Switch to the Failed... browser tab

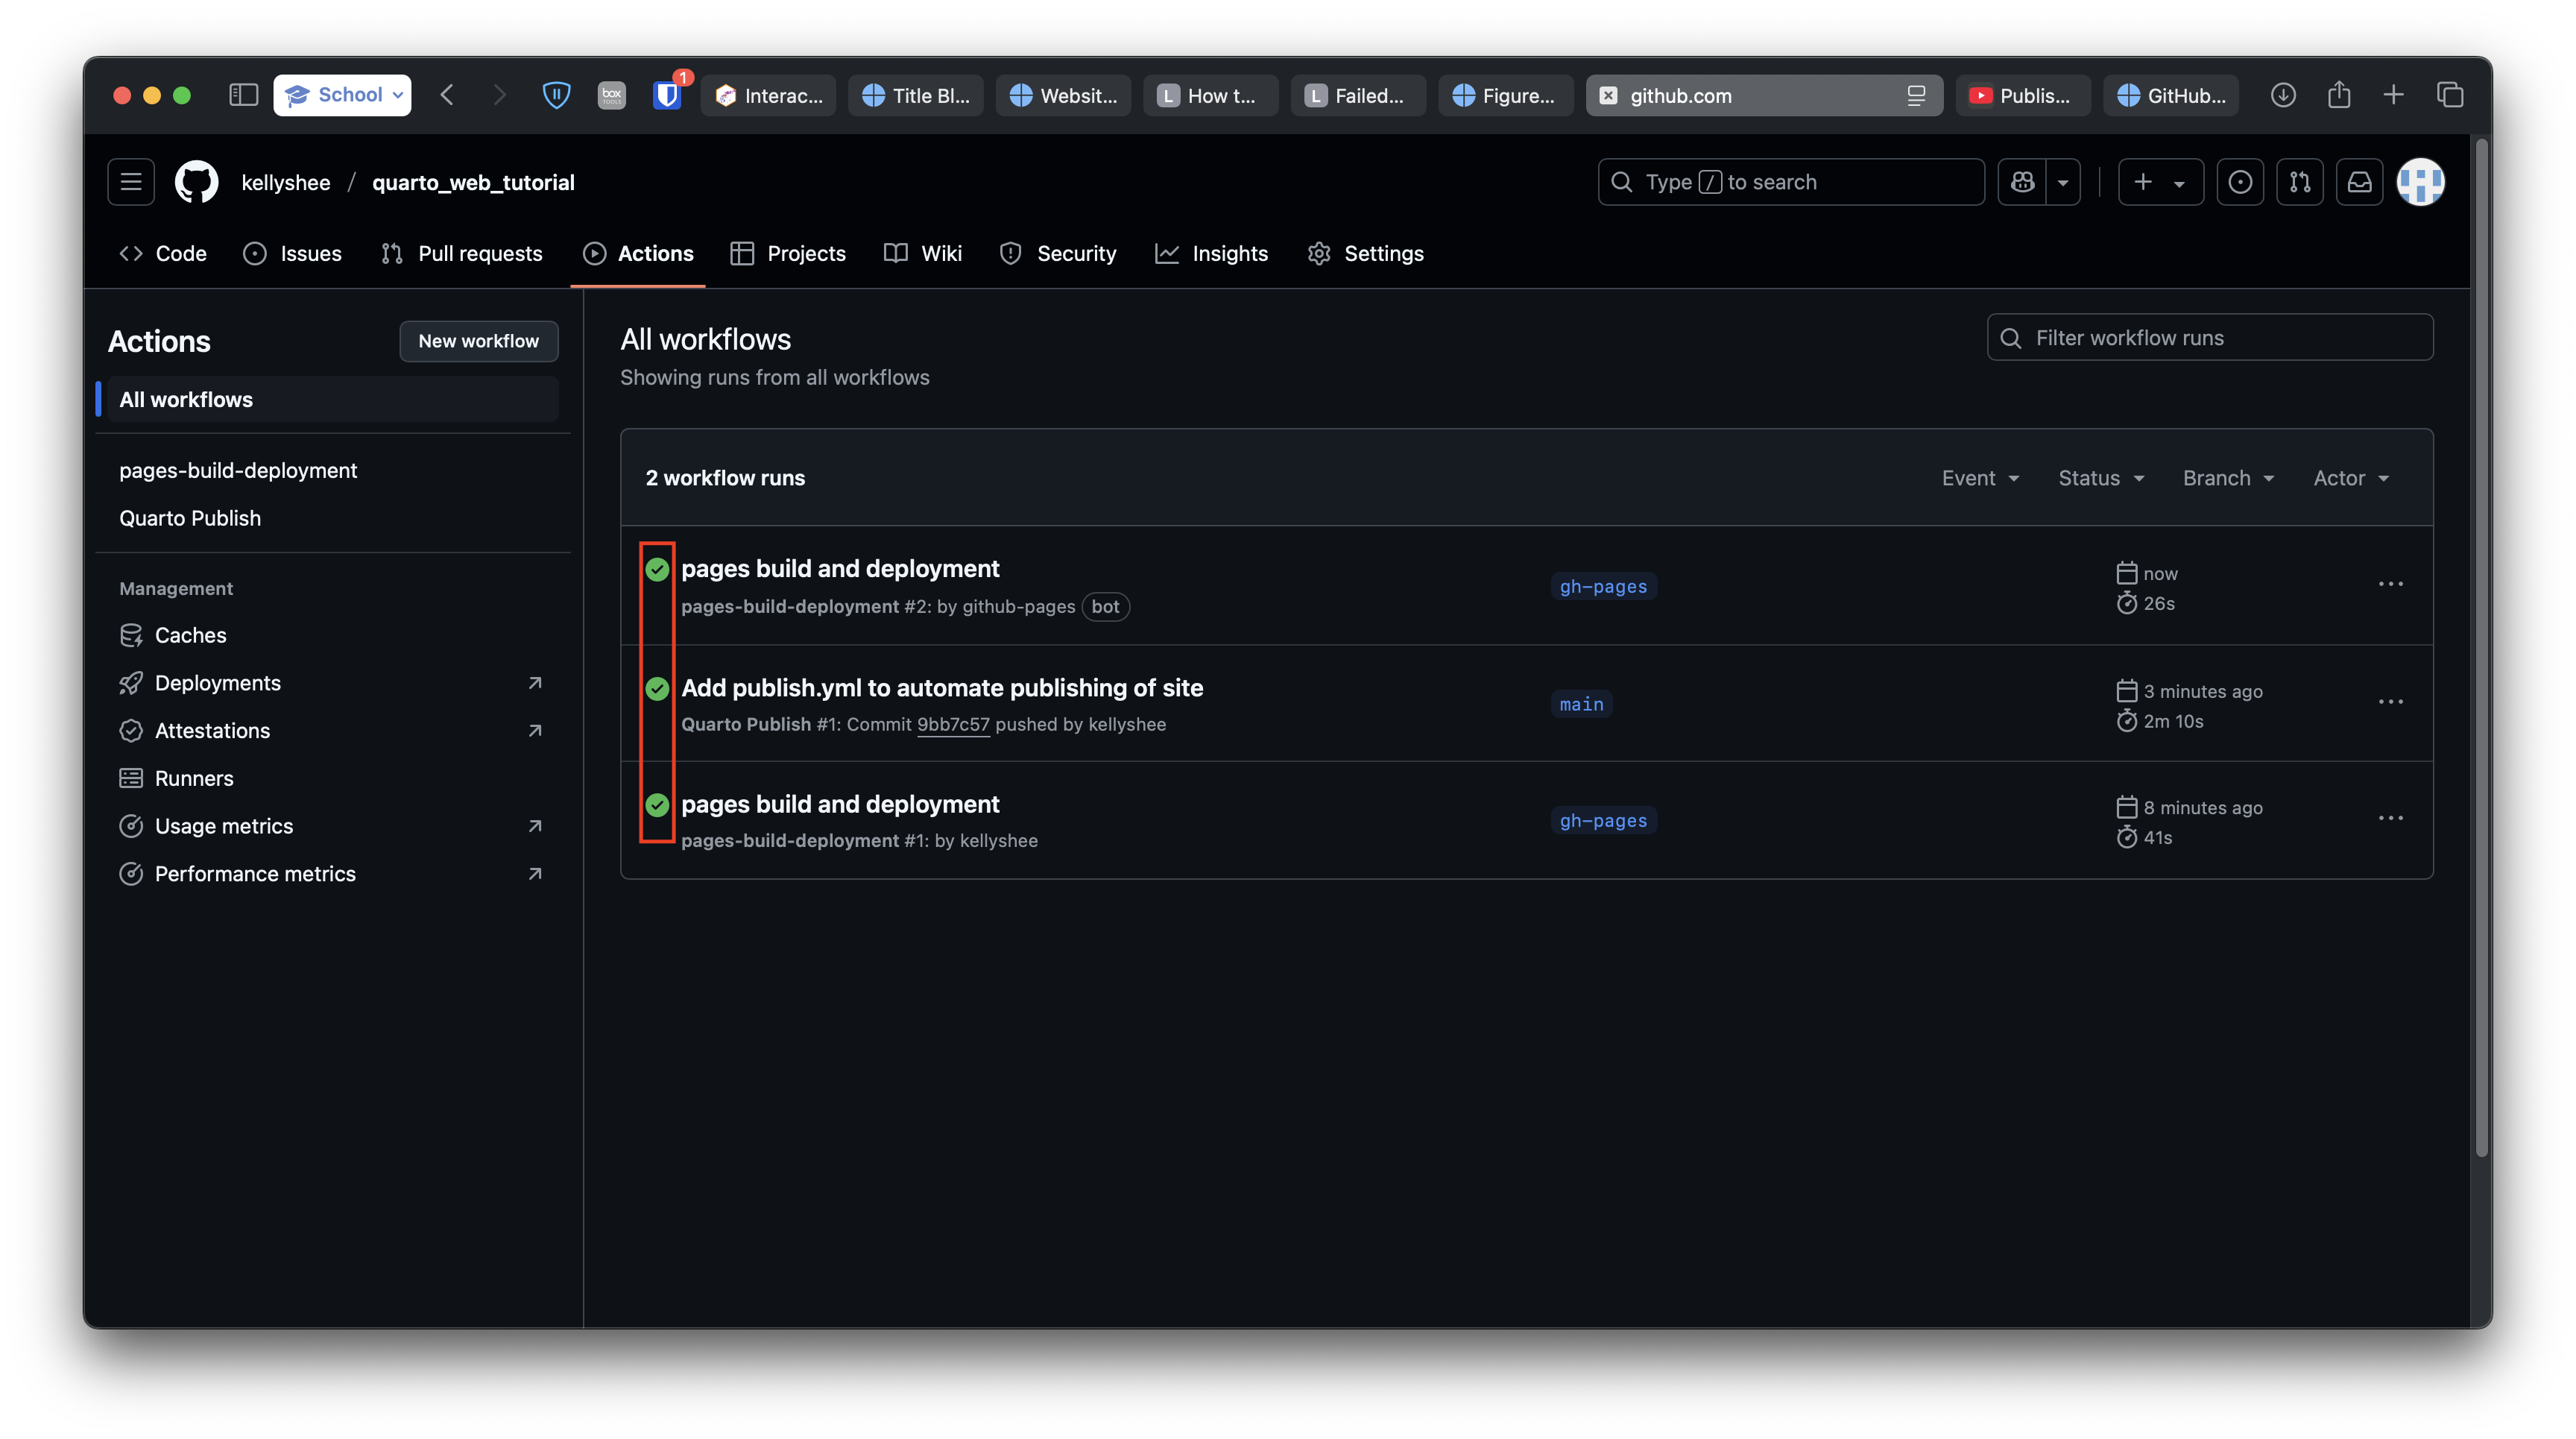(x=1358, y=95)
